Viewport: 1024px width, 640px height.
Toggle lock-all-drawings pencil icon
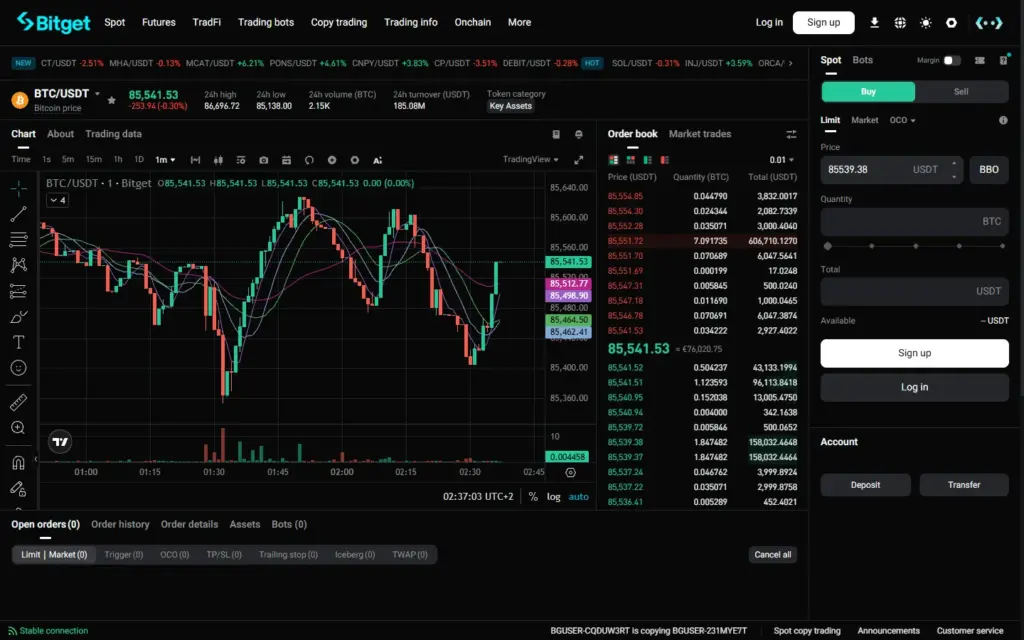pos(18,488)
